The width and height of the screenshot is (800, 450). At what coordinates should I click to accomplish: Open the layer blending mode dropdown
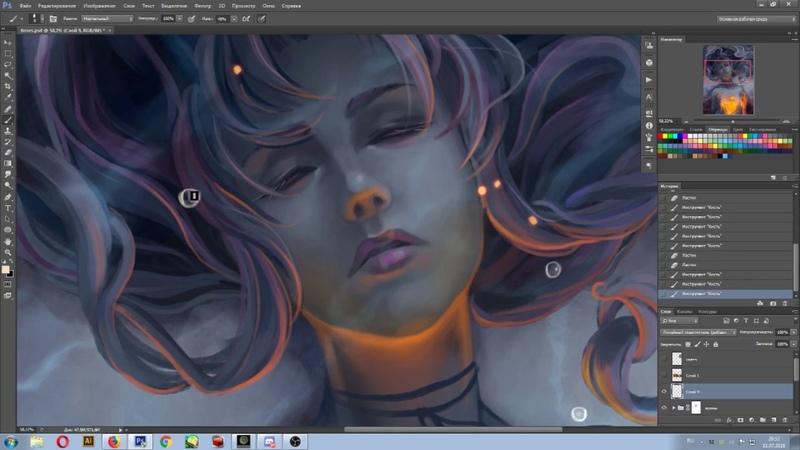[698, 332]
